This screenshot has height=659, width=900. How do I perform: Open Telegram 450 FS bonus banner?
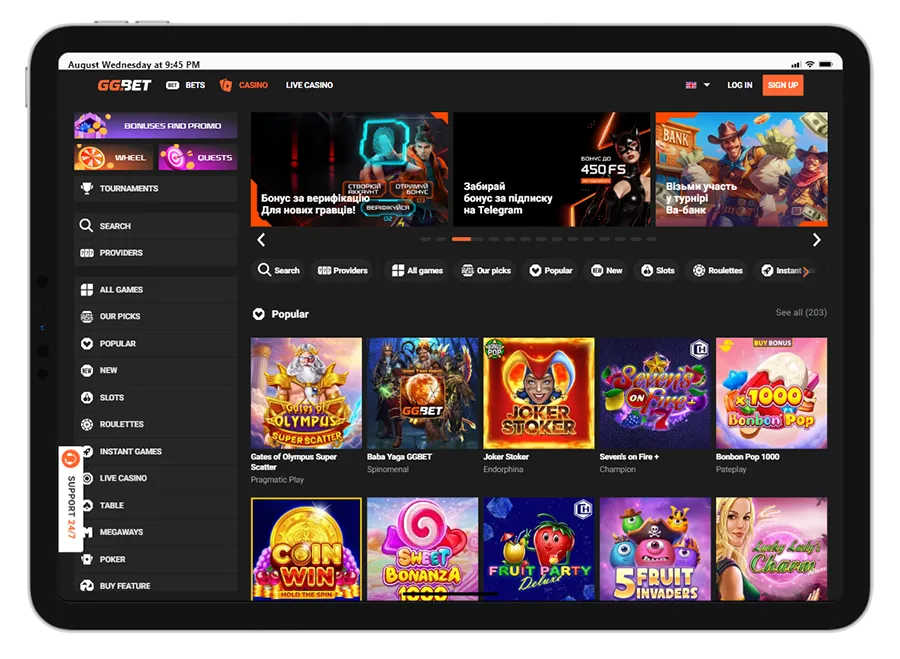(552, 169)
